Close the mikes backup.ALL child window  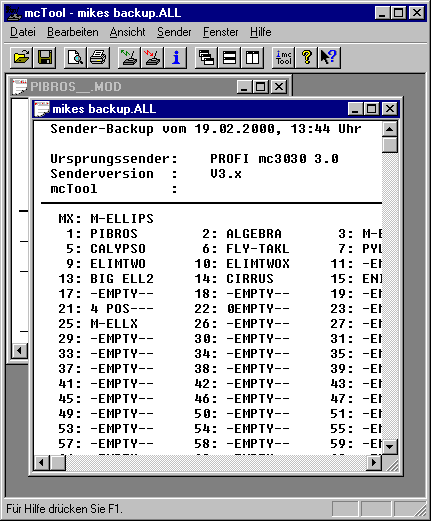click(x=389, y=109)
